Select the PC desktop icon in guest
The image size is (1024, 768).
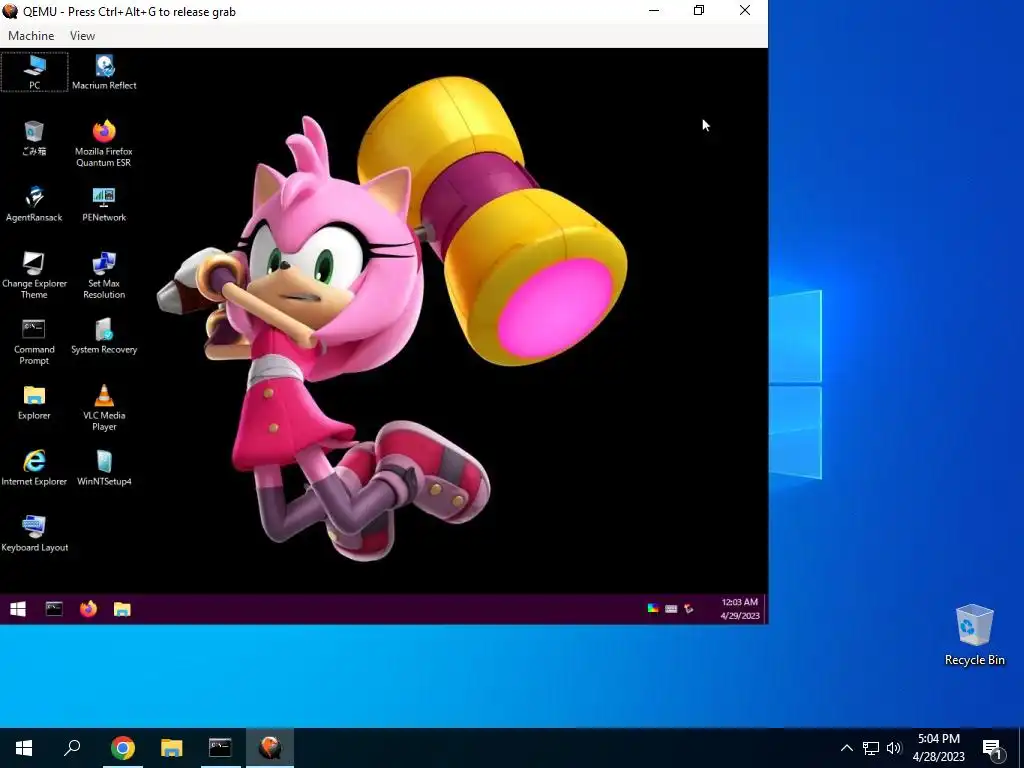pyautogui.click(x=34, y=72)
